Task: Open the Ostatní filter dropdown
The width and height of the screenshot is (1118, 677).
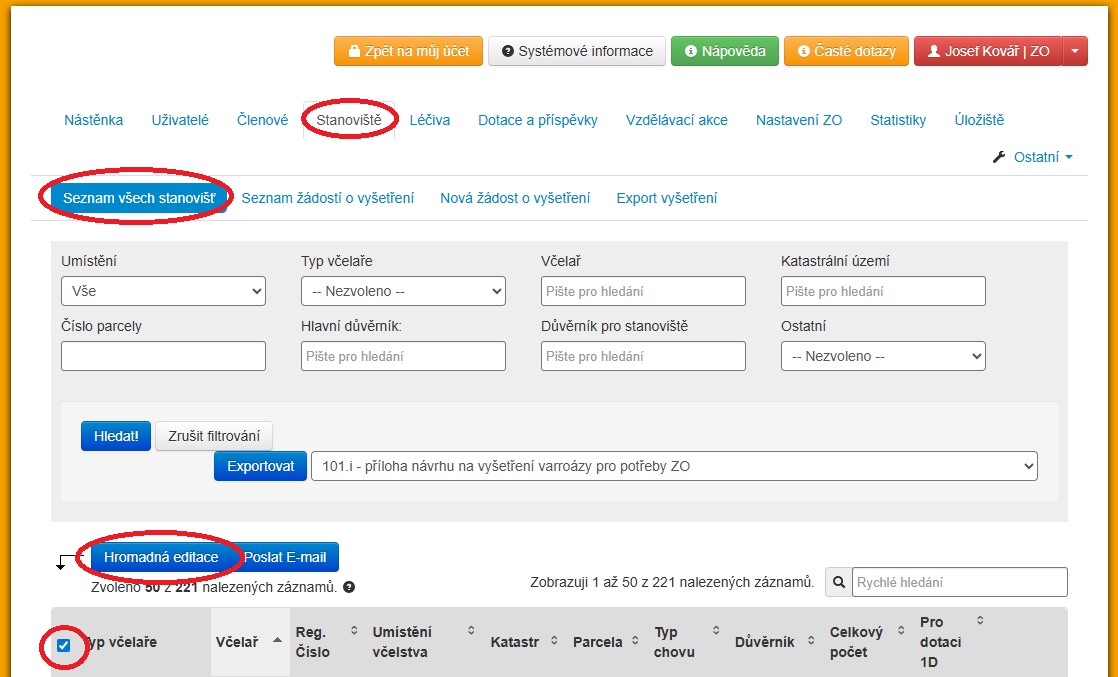Action: [883, 356]
